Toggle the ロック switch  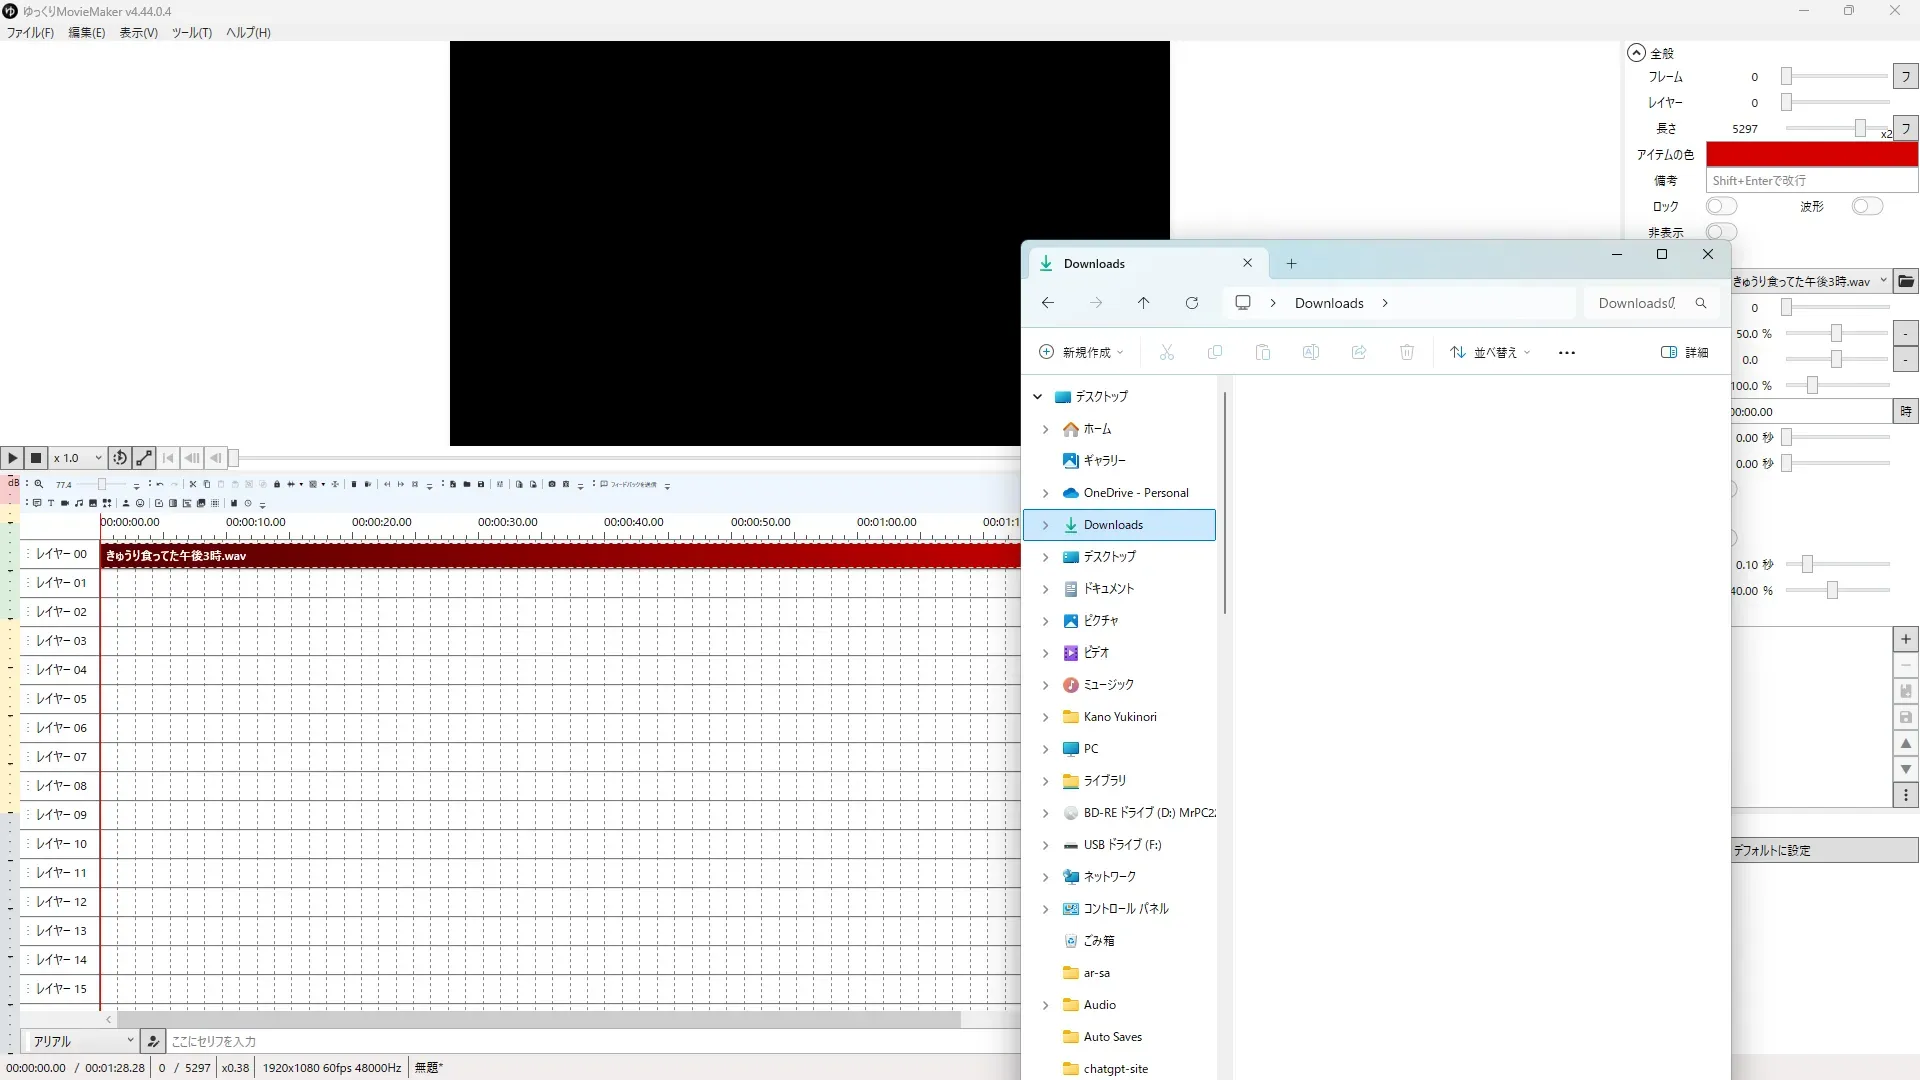[x=1721, y=206]
